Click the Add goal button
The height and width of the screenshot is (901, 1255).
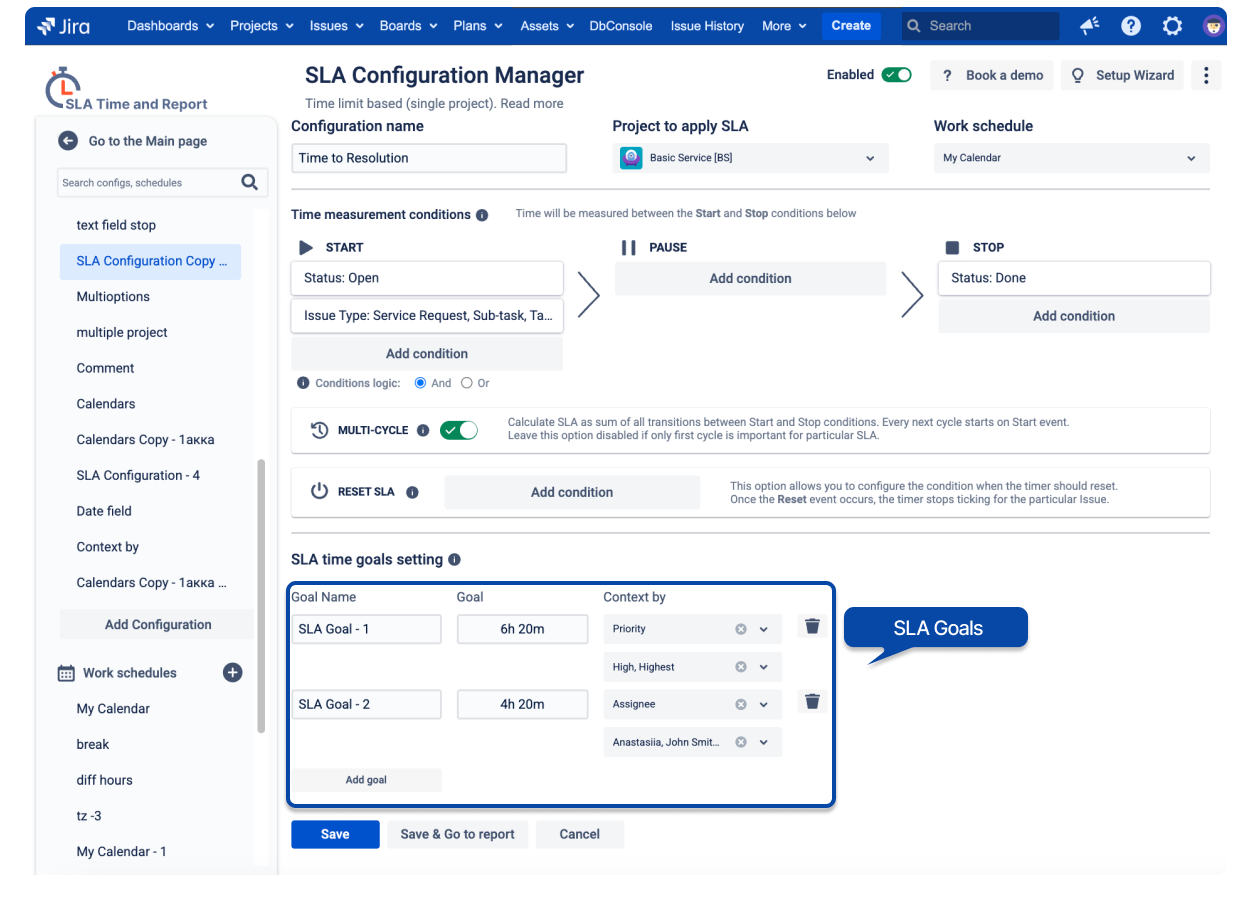(366, 780)
